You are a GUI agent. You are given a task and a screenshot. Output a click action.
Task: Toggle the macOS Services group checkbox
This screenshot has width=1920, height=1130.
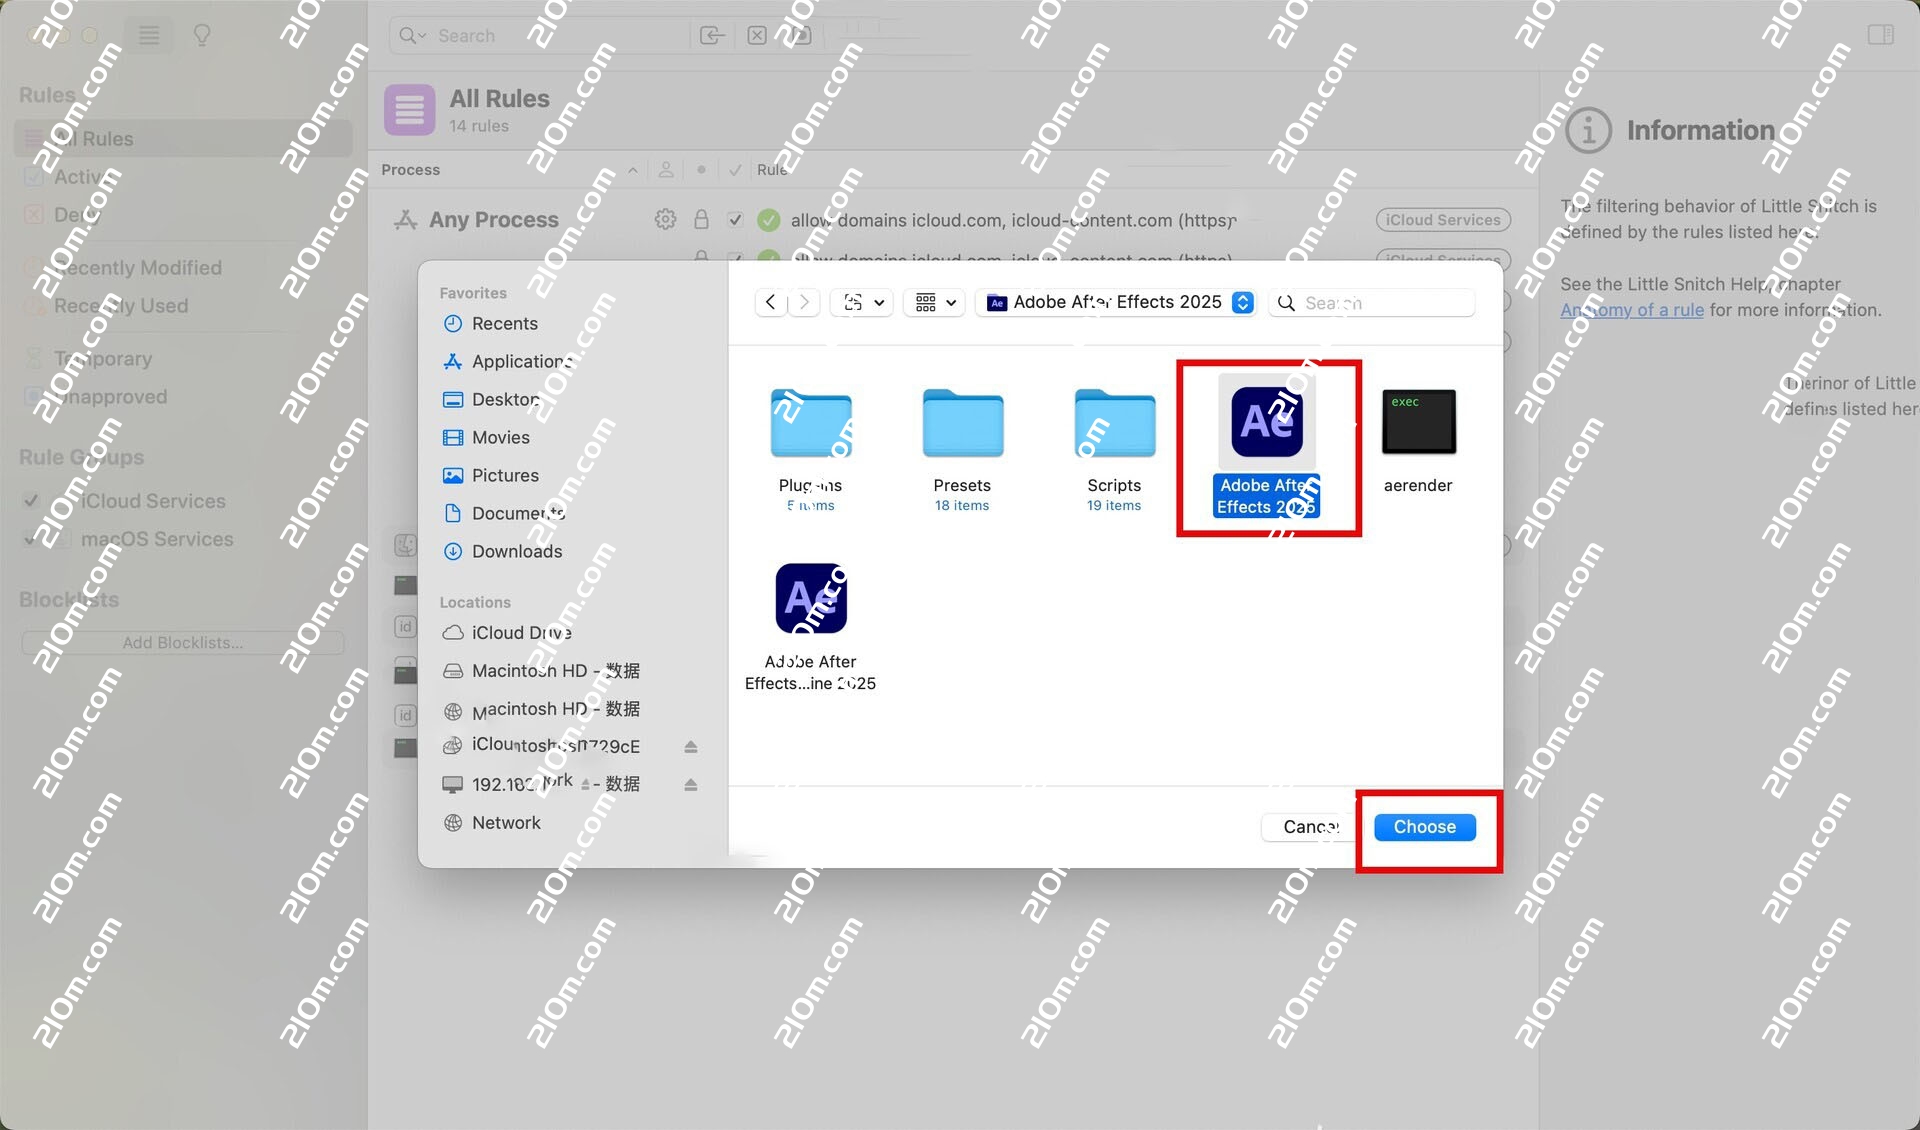tap(32, 539)
